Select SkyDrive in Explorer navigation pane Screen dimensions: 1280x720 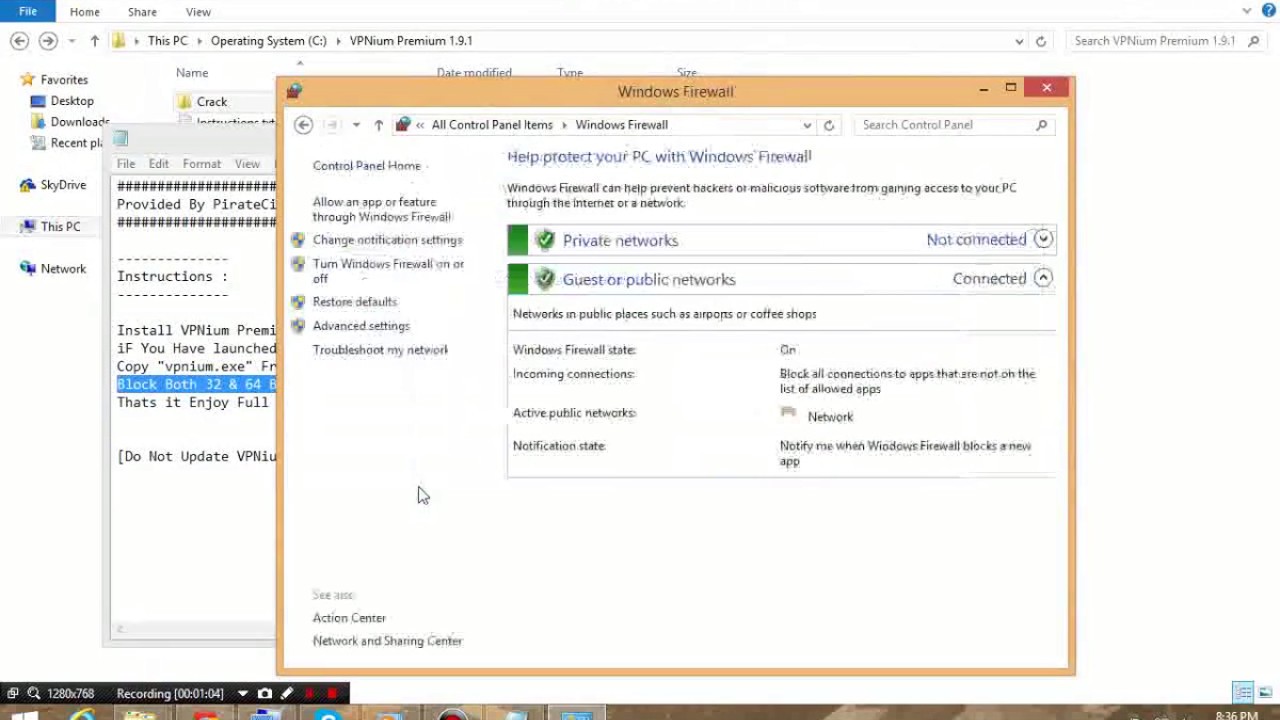(63, 185)
